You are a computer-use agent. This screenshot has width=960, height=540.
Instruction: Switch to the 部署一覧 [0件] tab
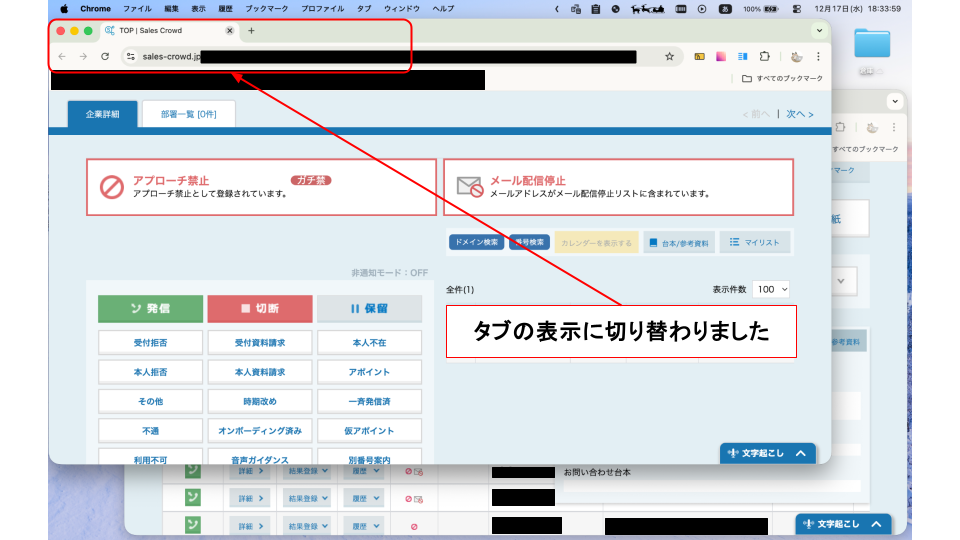(x=188, y=114)
